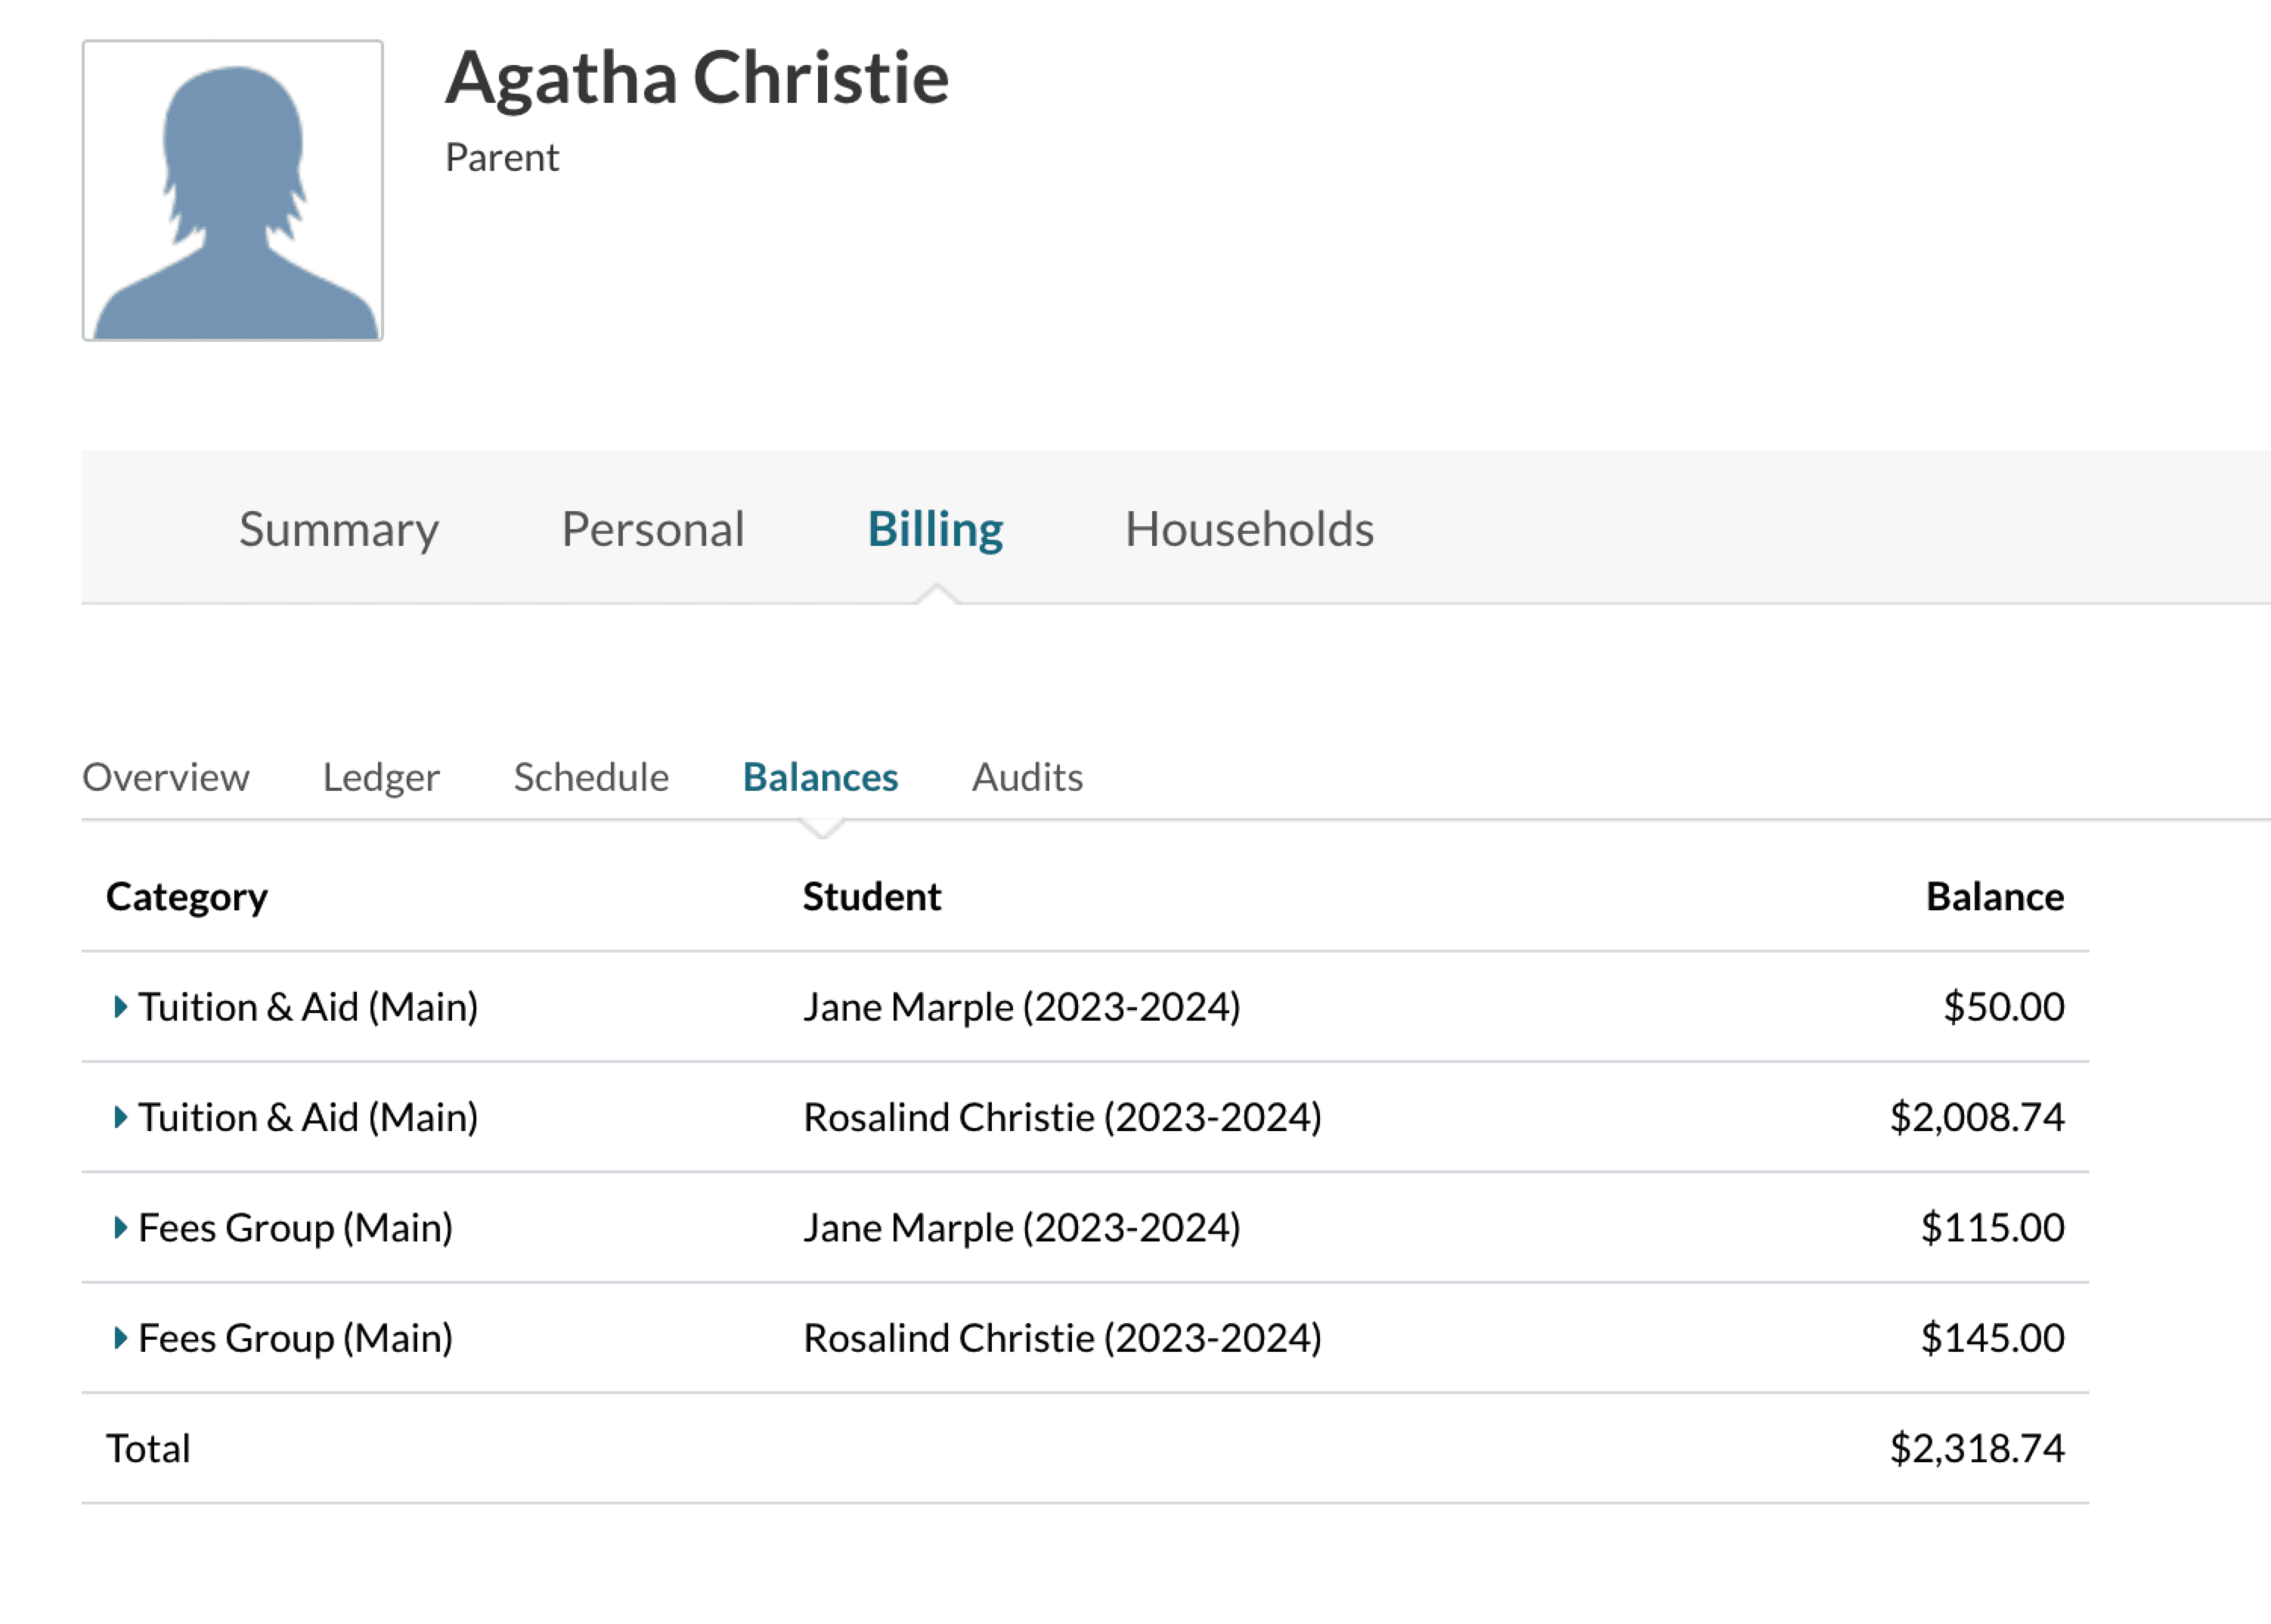Expand Jane Marple's Tuition & Aid row

tap(120, 1007)
